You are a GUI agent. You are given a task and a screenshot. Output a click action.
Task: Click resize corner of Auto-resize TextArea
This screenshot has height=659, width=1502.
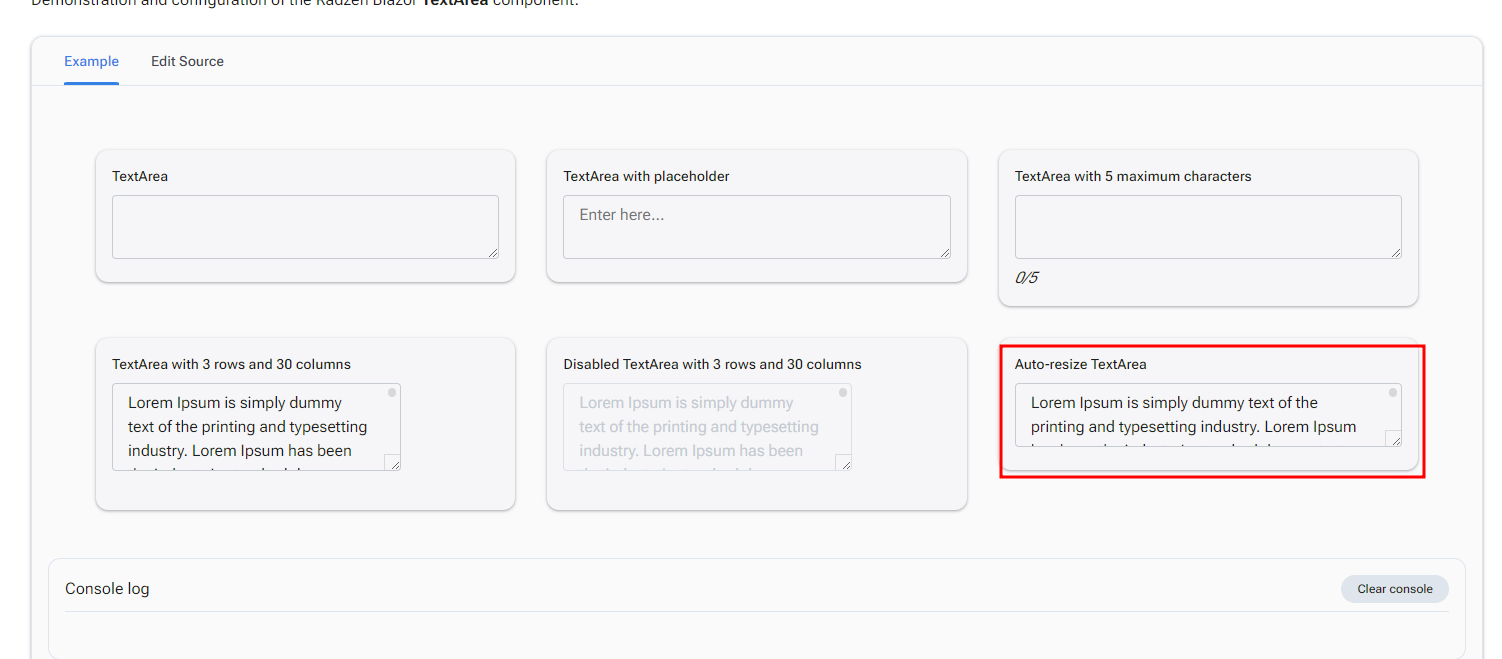click(1394, 438)
